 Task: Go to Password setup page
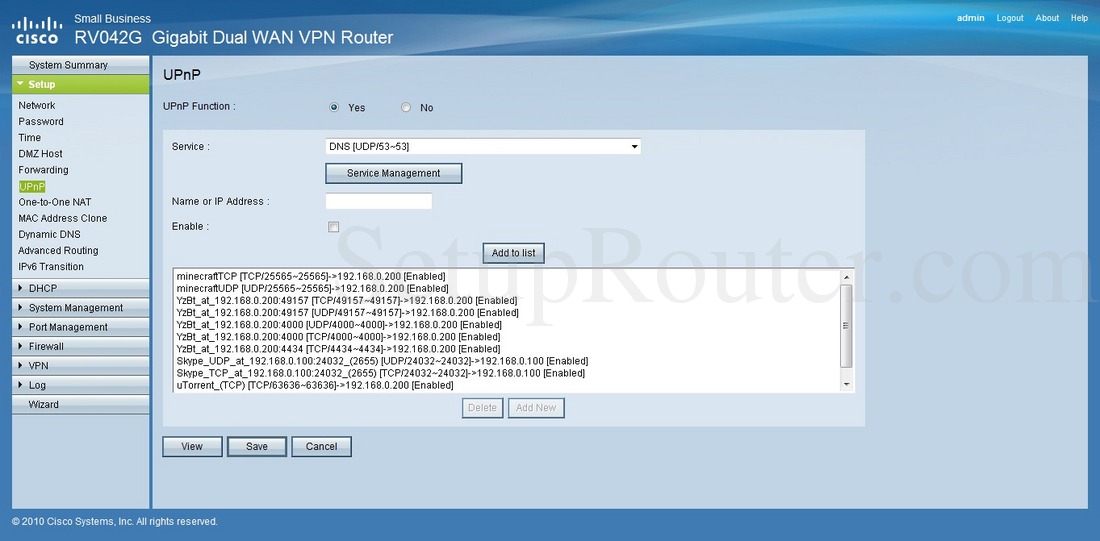tap(41, 121)
